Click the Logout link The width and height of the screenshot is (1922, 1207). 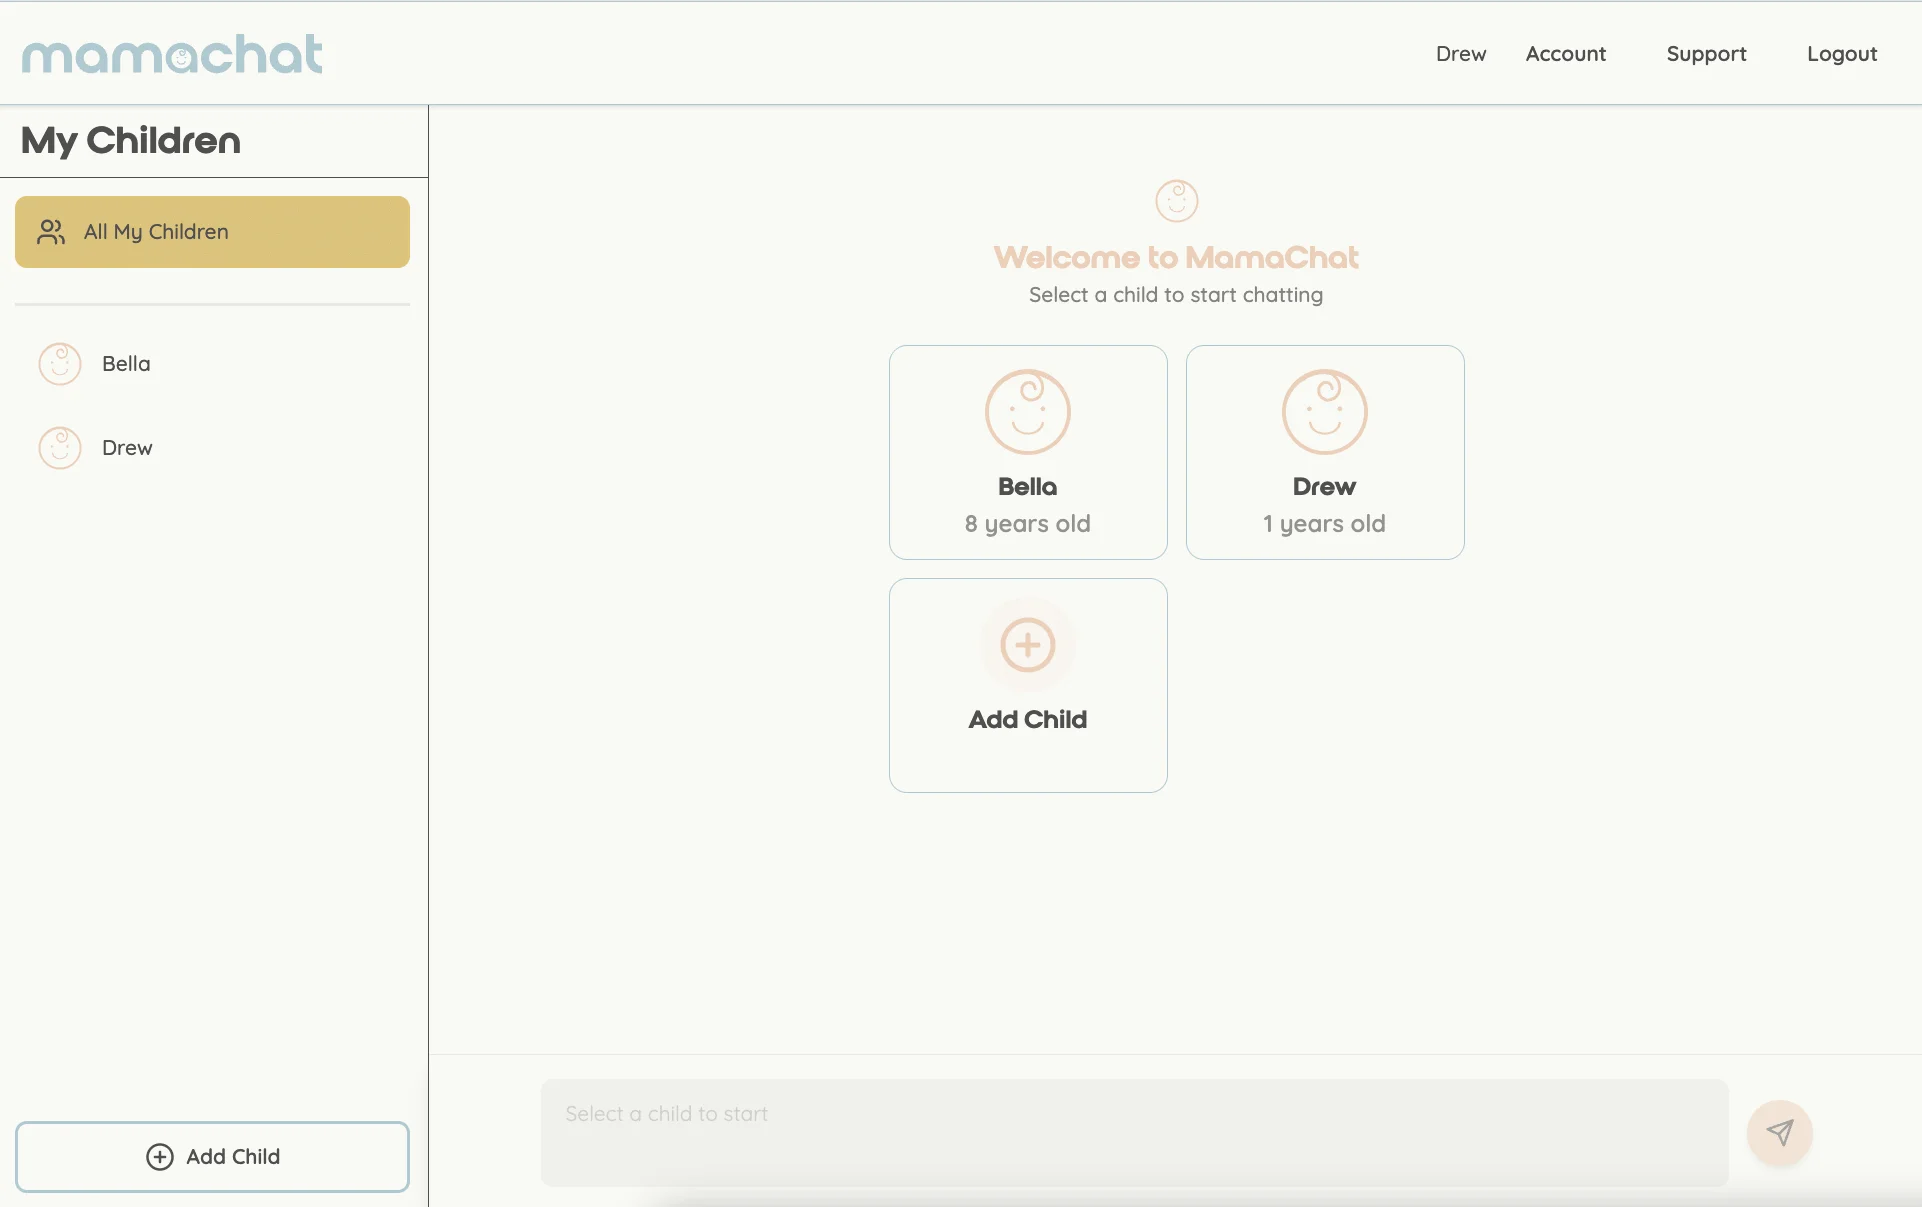(x=1841, y=54)
